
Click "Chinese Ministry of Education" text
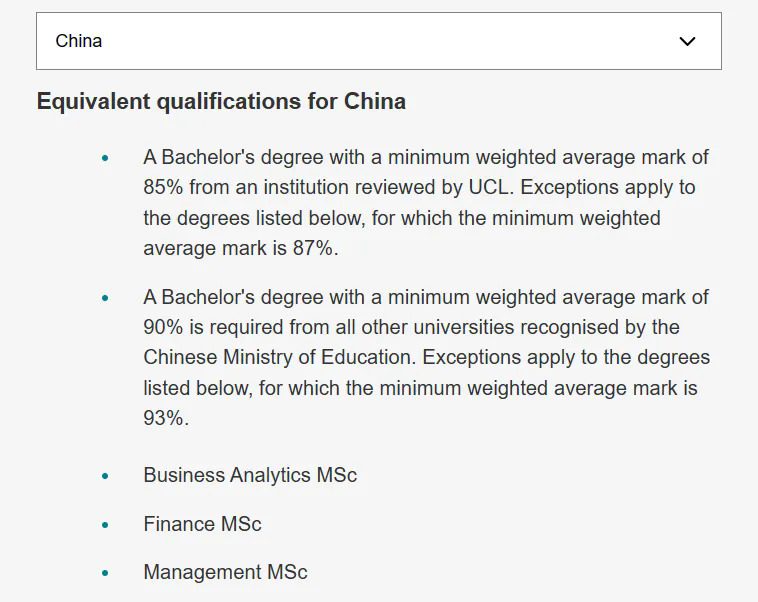278,358
